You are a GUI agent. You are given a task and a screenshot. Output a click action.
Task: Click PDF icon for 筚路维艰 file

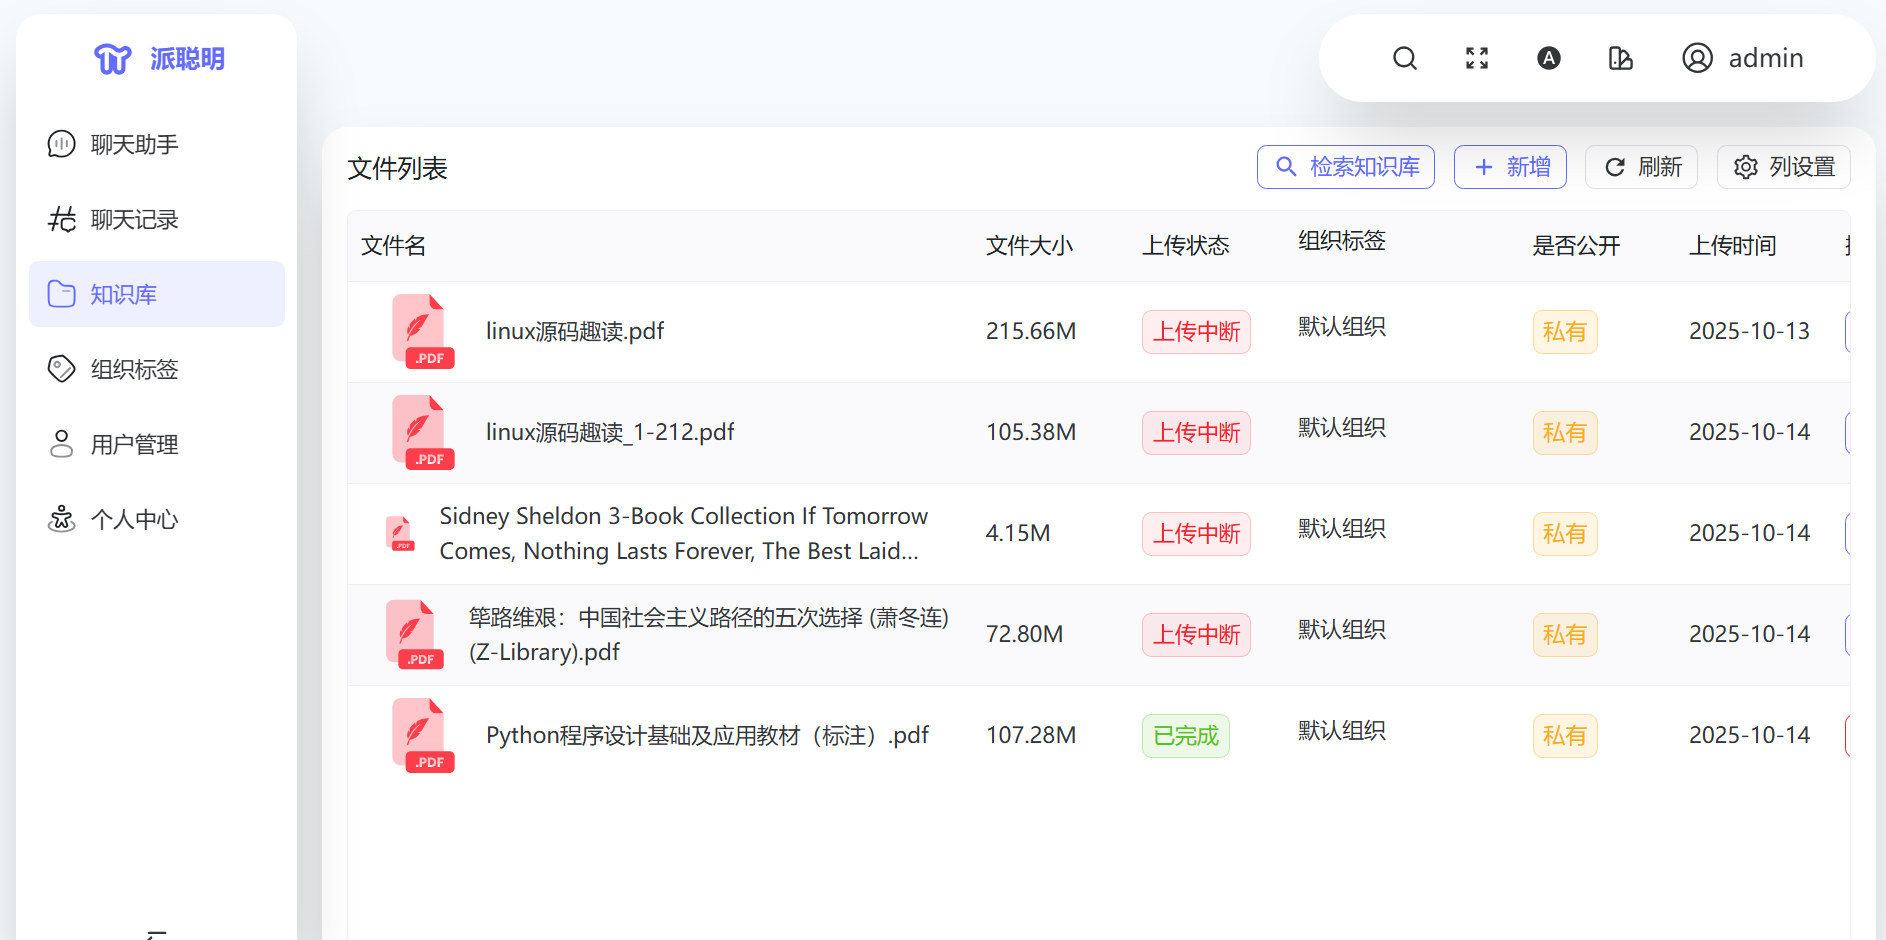(415, 634)
